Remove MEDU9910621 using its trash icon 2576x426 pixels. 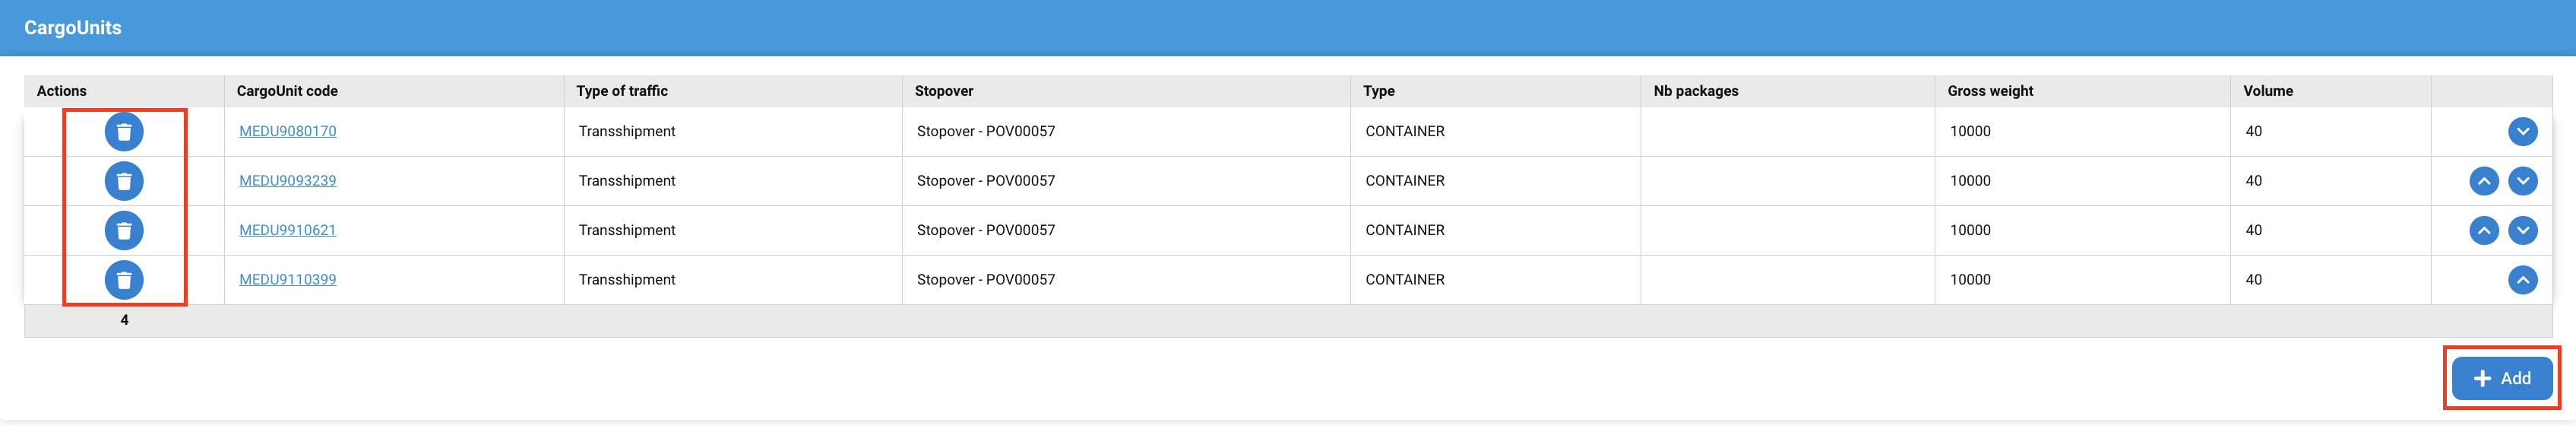coord(124,231)
